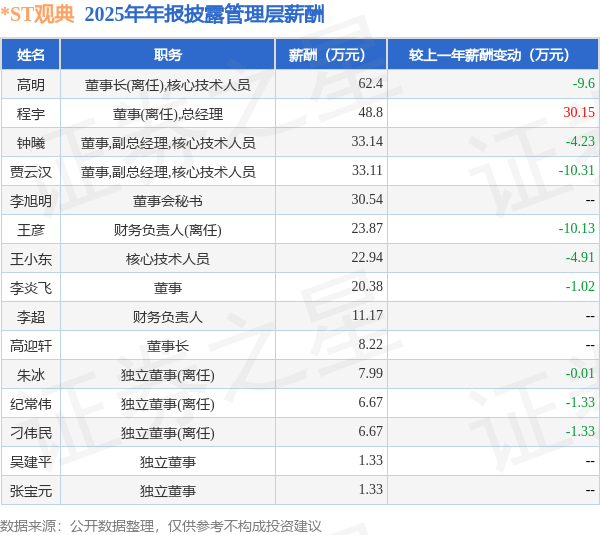Click the red salary change '30.15'
The image size is (600, 535).
(x=579, y=112)
